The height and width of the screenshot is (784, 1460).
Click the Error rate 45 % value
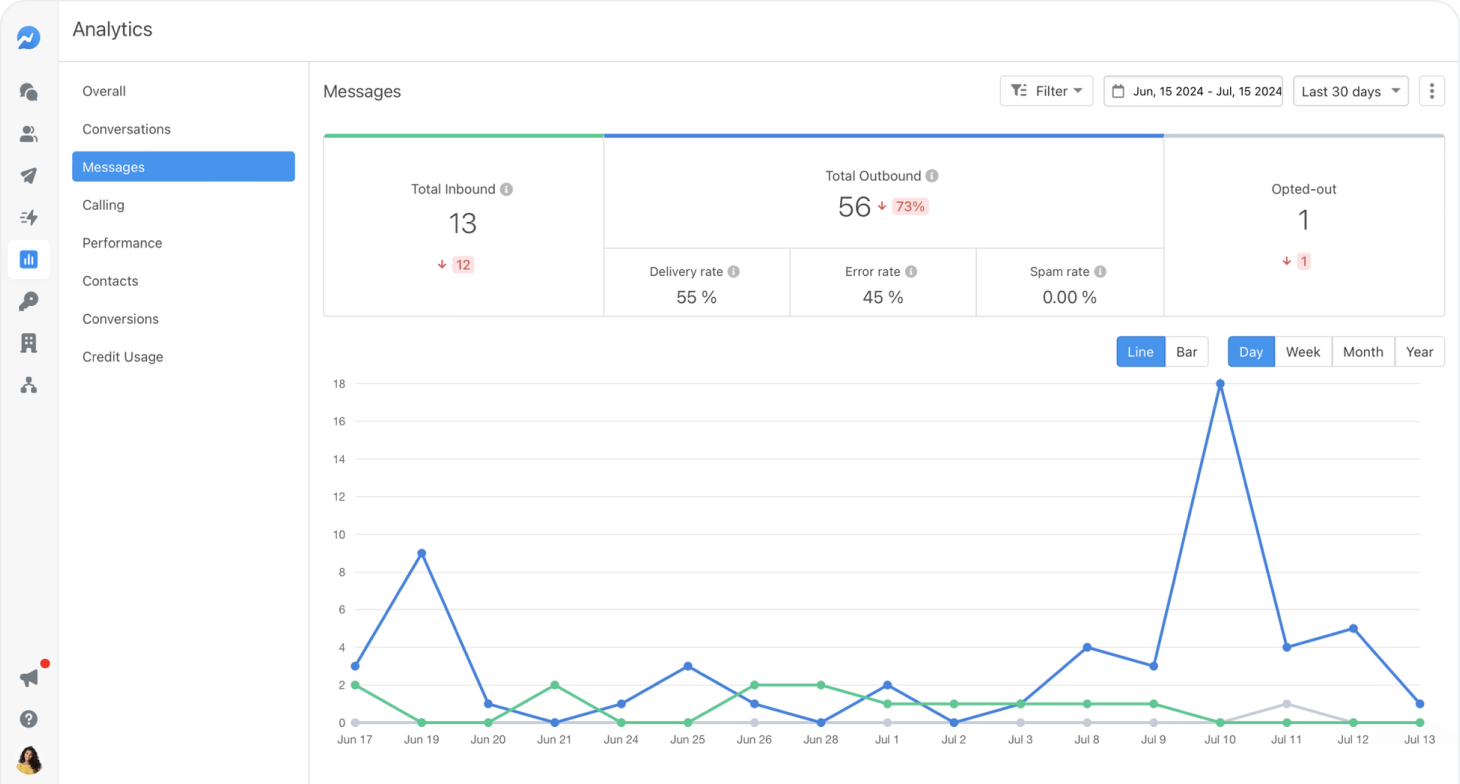pos(883,298)
